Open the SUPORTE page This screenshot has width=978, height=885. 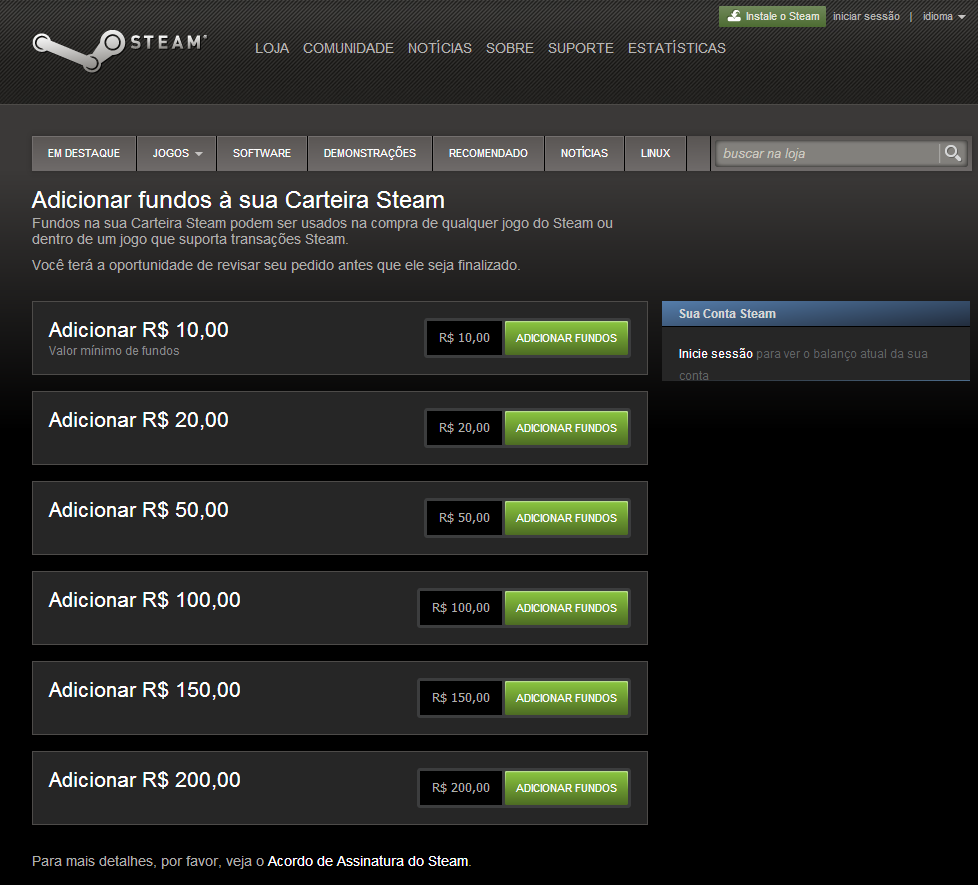click(581, 48)
